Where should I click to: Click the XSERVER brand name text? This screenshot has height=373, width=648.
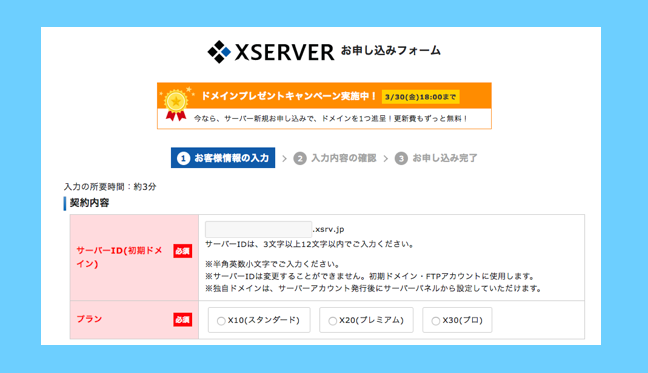click(x=284, y=52)
